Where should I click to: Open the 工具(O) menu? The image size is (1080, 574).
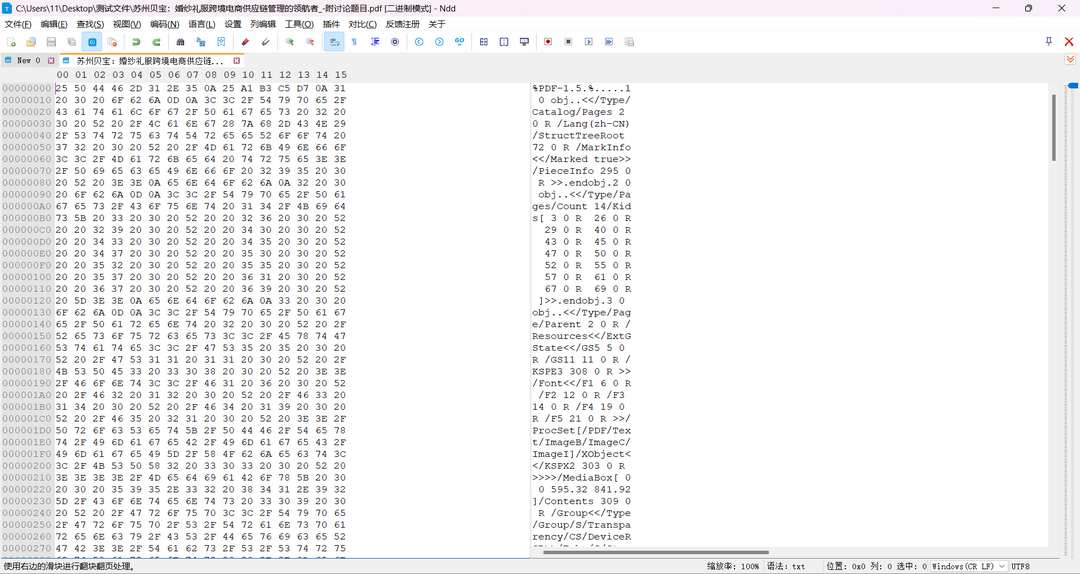pyautogui.click(x=298, y=24)
